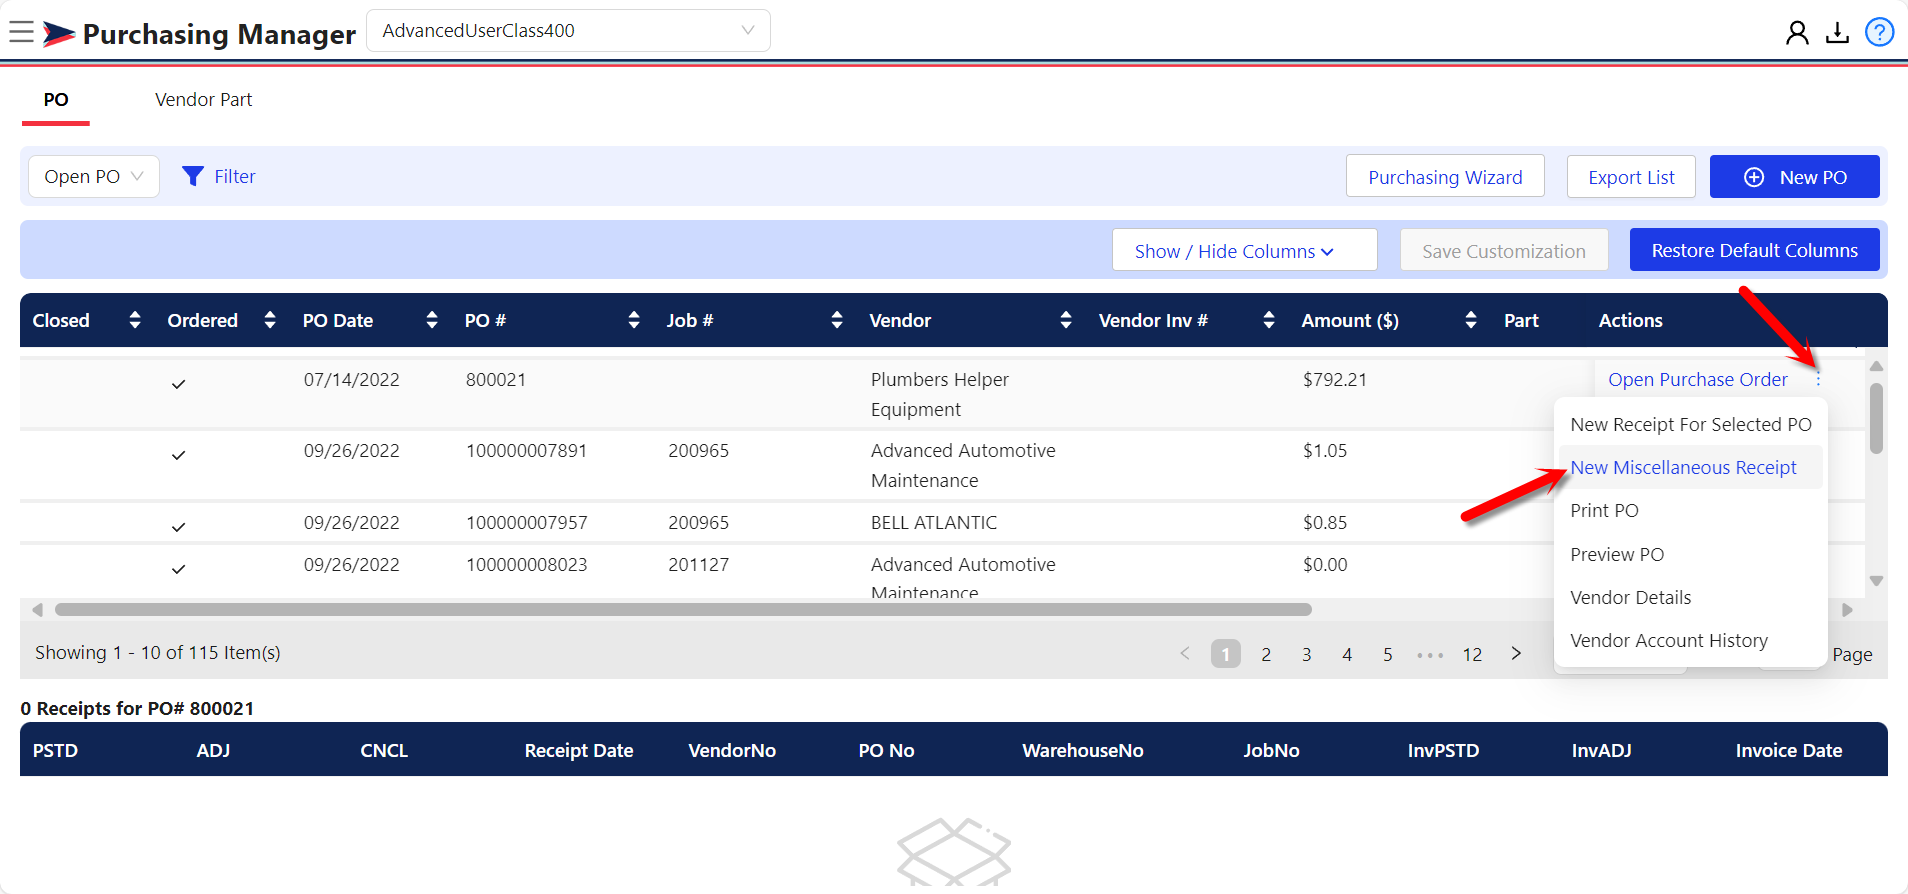
Task: Sort by Ordered column arrows
Action: (x=270, y=320)
